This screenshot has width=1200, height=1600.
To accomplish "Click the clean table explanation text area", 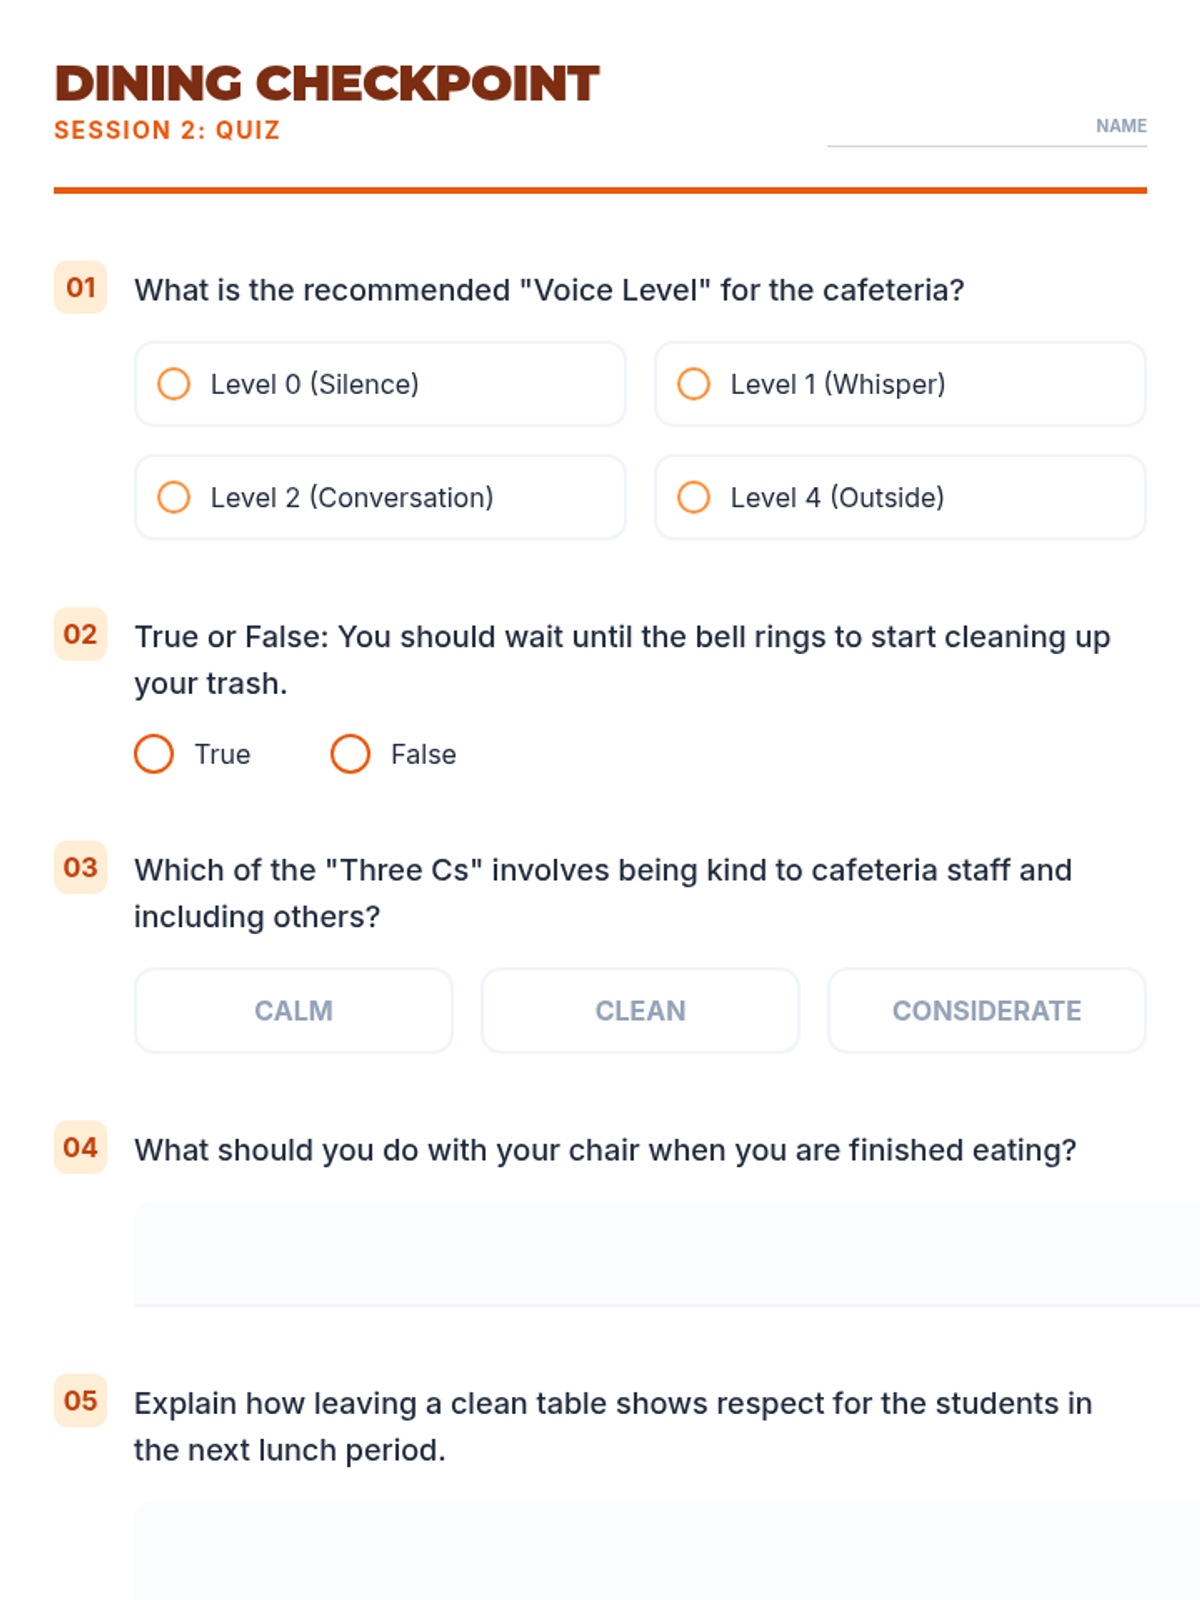I will (x=667, y=1550).
